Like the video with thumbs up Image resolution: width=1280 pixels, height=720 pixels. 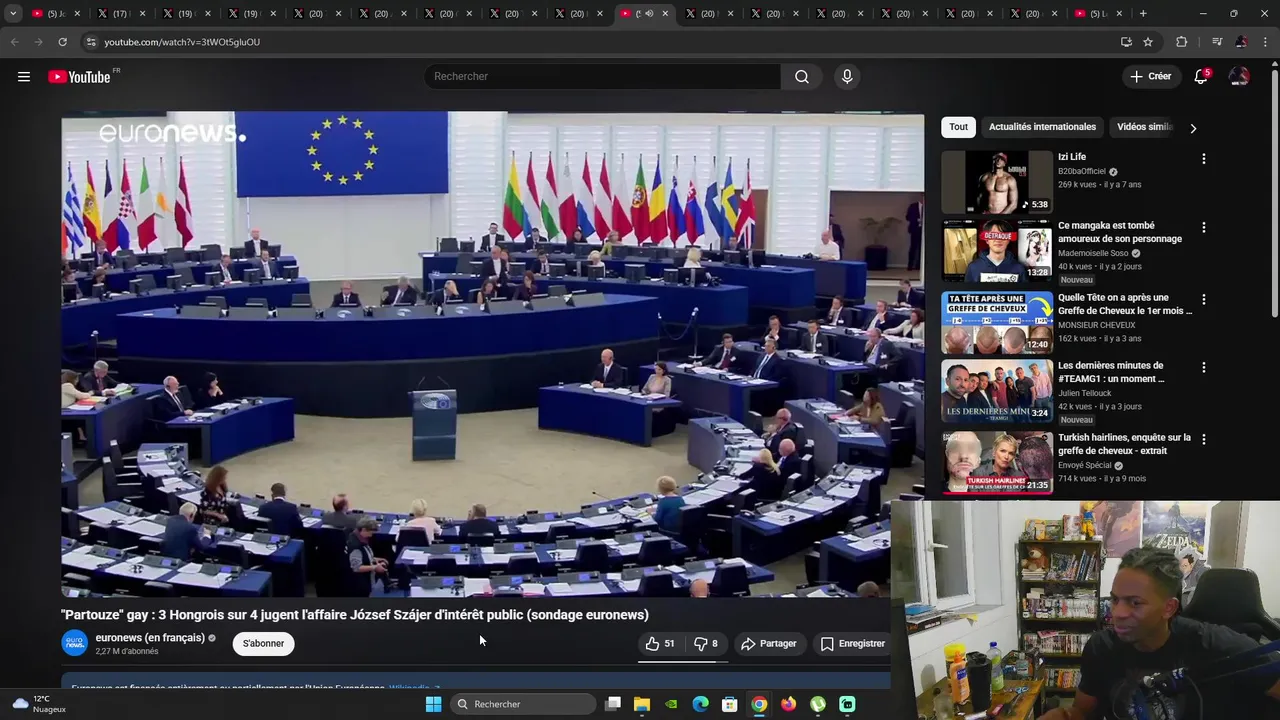pos(659,644)
